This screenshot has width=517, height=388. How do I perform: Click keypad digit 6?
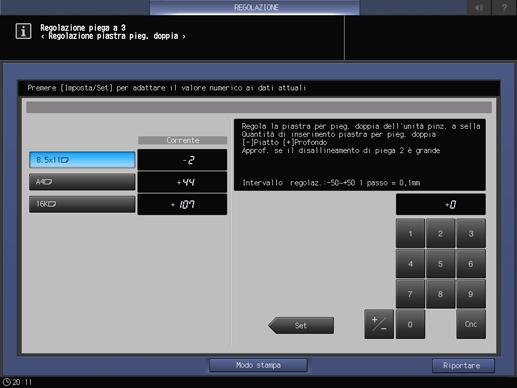tap(471, 264)
